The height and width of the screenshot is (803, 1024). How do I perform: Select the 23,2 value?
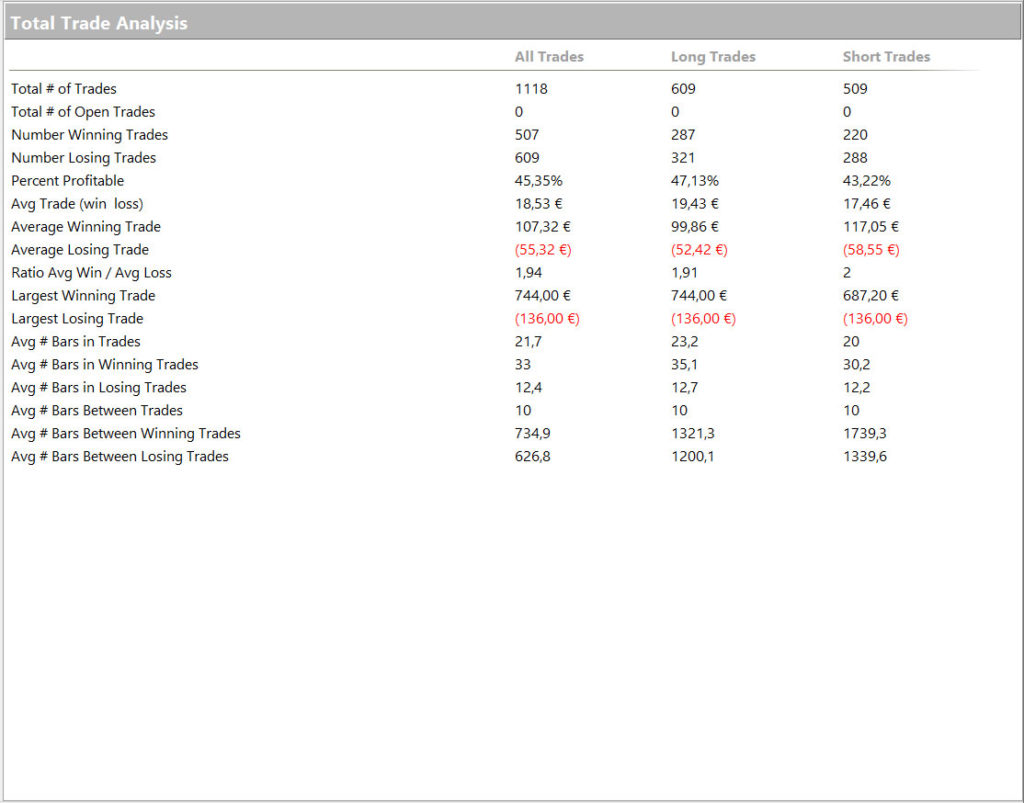(684, 341)
